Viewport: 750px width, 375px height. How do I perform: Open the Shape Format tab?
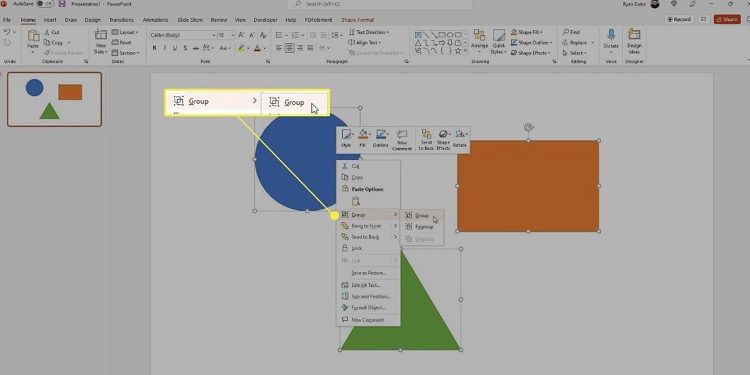click(358, 20)
